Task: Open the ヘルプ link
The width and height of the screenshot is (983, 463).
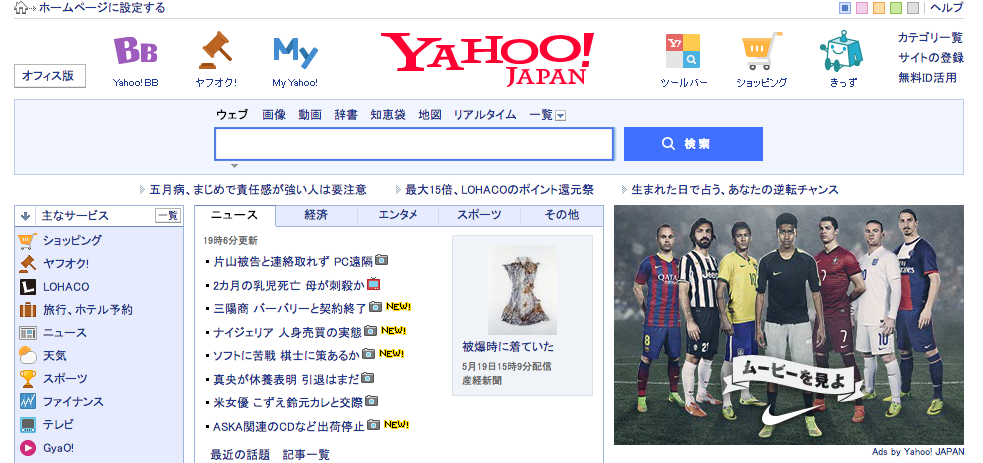Action: [x=947, y=8]
